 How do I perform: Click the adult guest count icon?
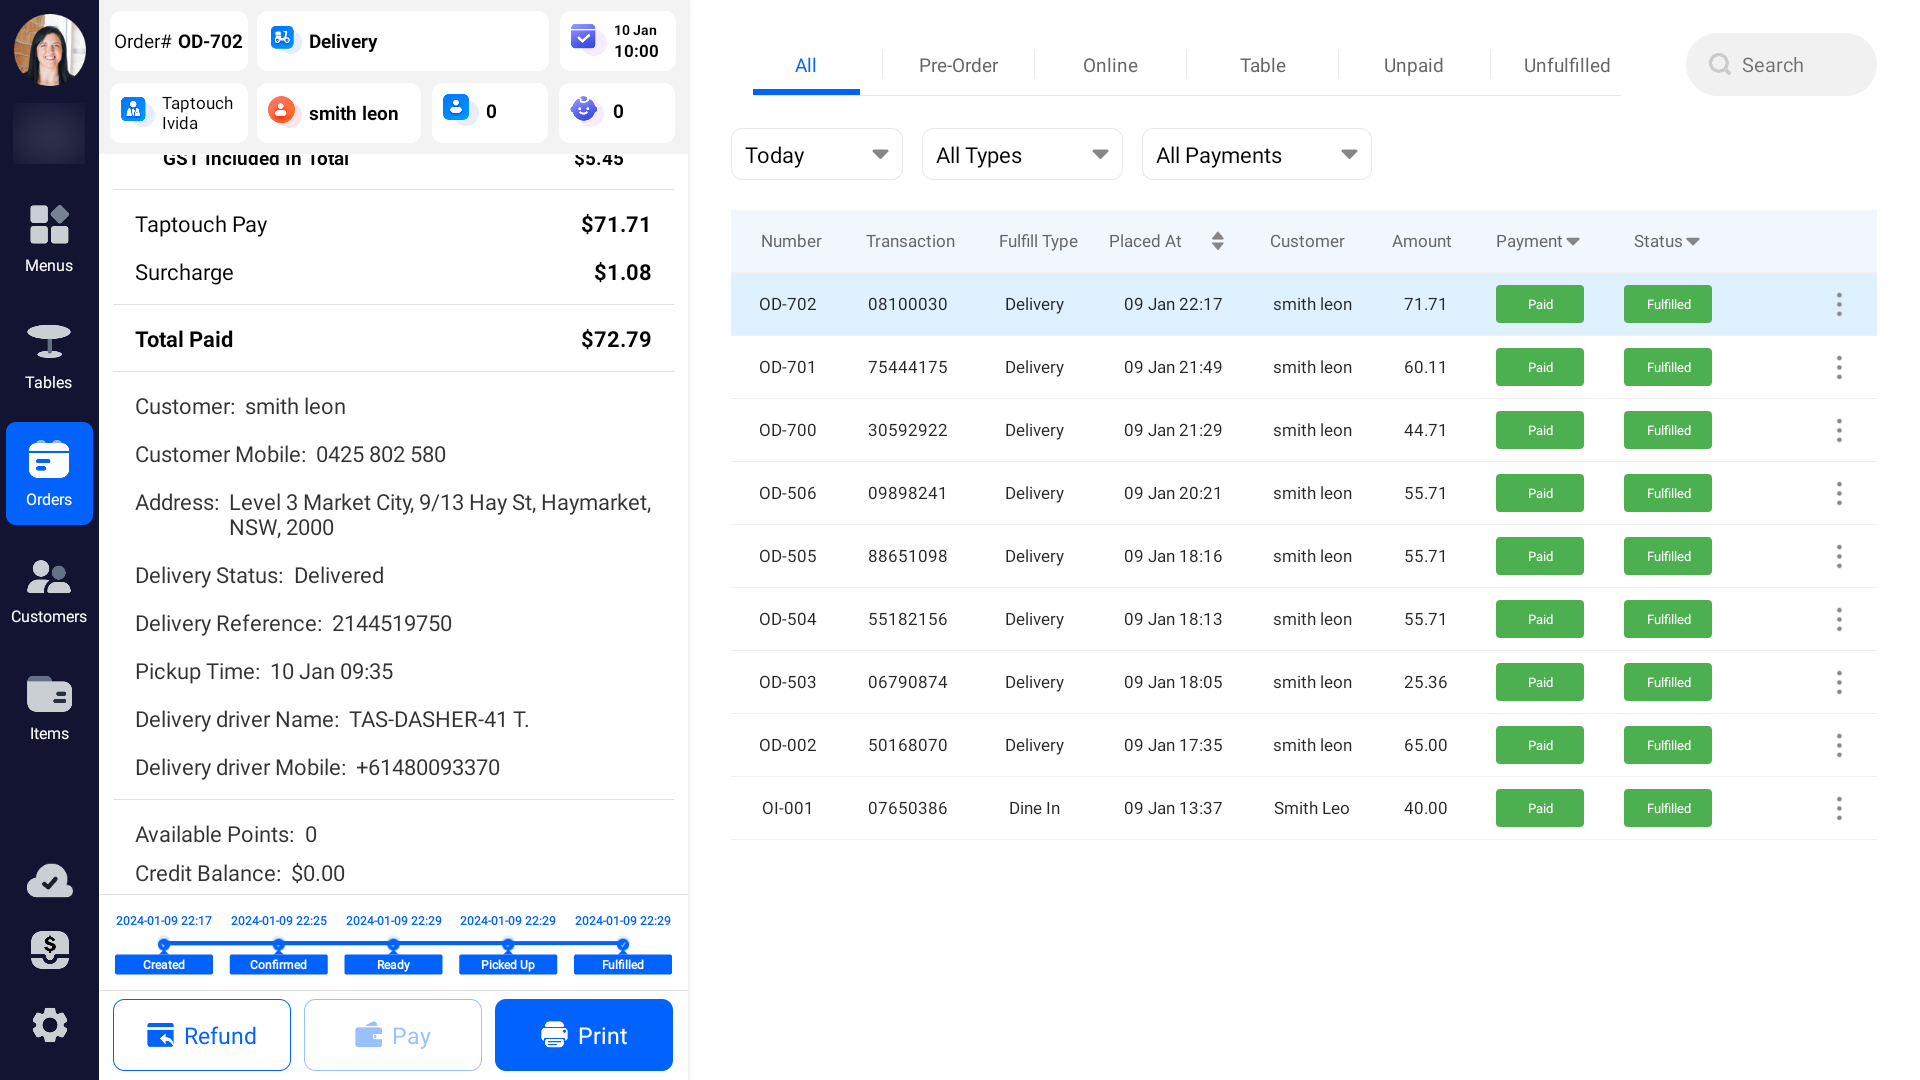tap(456, 108)
